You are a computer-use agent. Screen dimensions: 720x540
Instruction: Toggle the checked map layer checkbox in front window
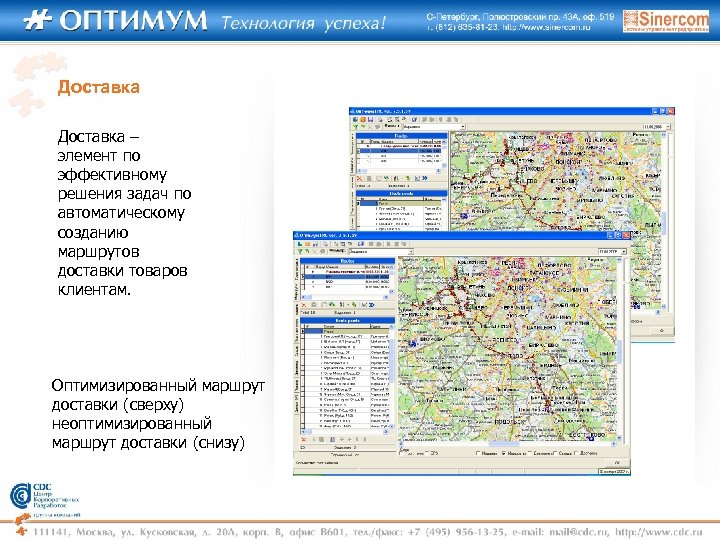[504, 453]
